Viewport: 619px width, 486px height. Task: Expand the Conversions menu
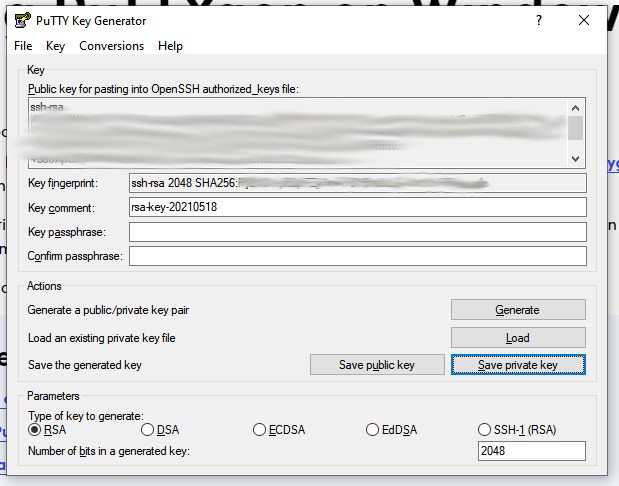pyautogui.click(x=111, y=46)
